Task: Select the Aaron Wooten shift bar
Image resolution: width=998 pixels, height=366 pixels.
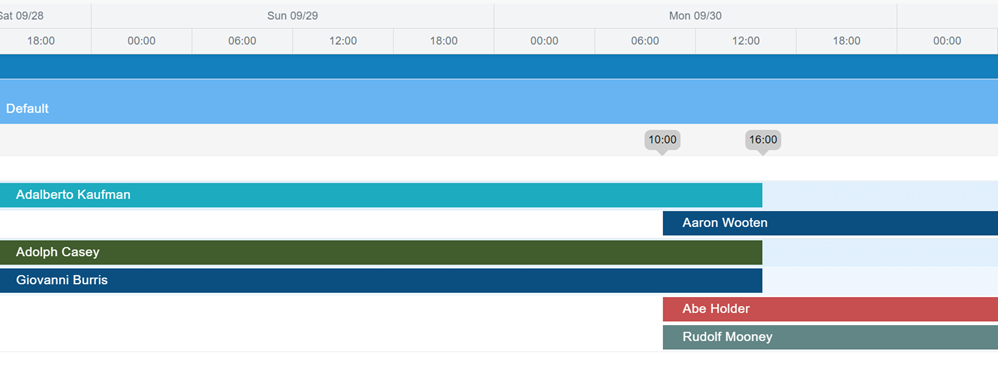Action: click(x=831, y=223)
